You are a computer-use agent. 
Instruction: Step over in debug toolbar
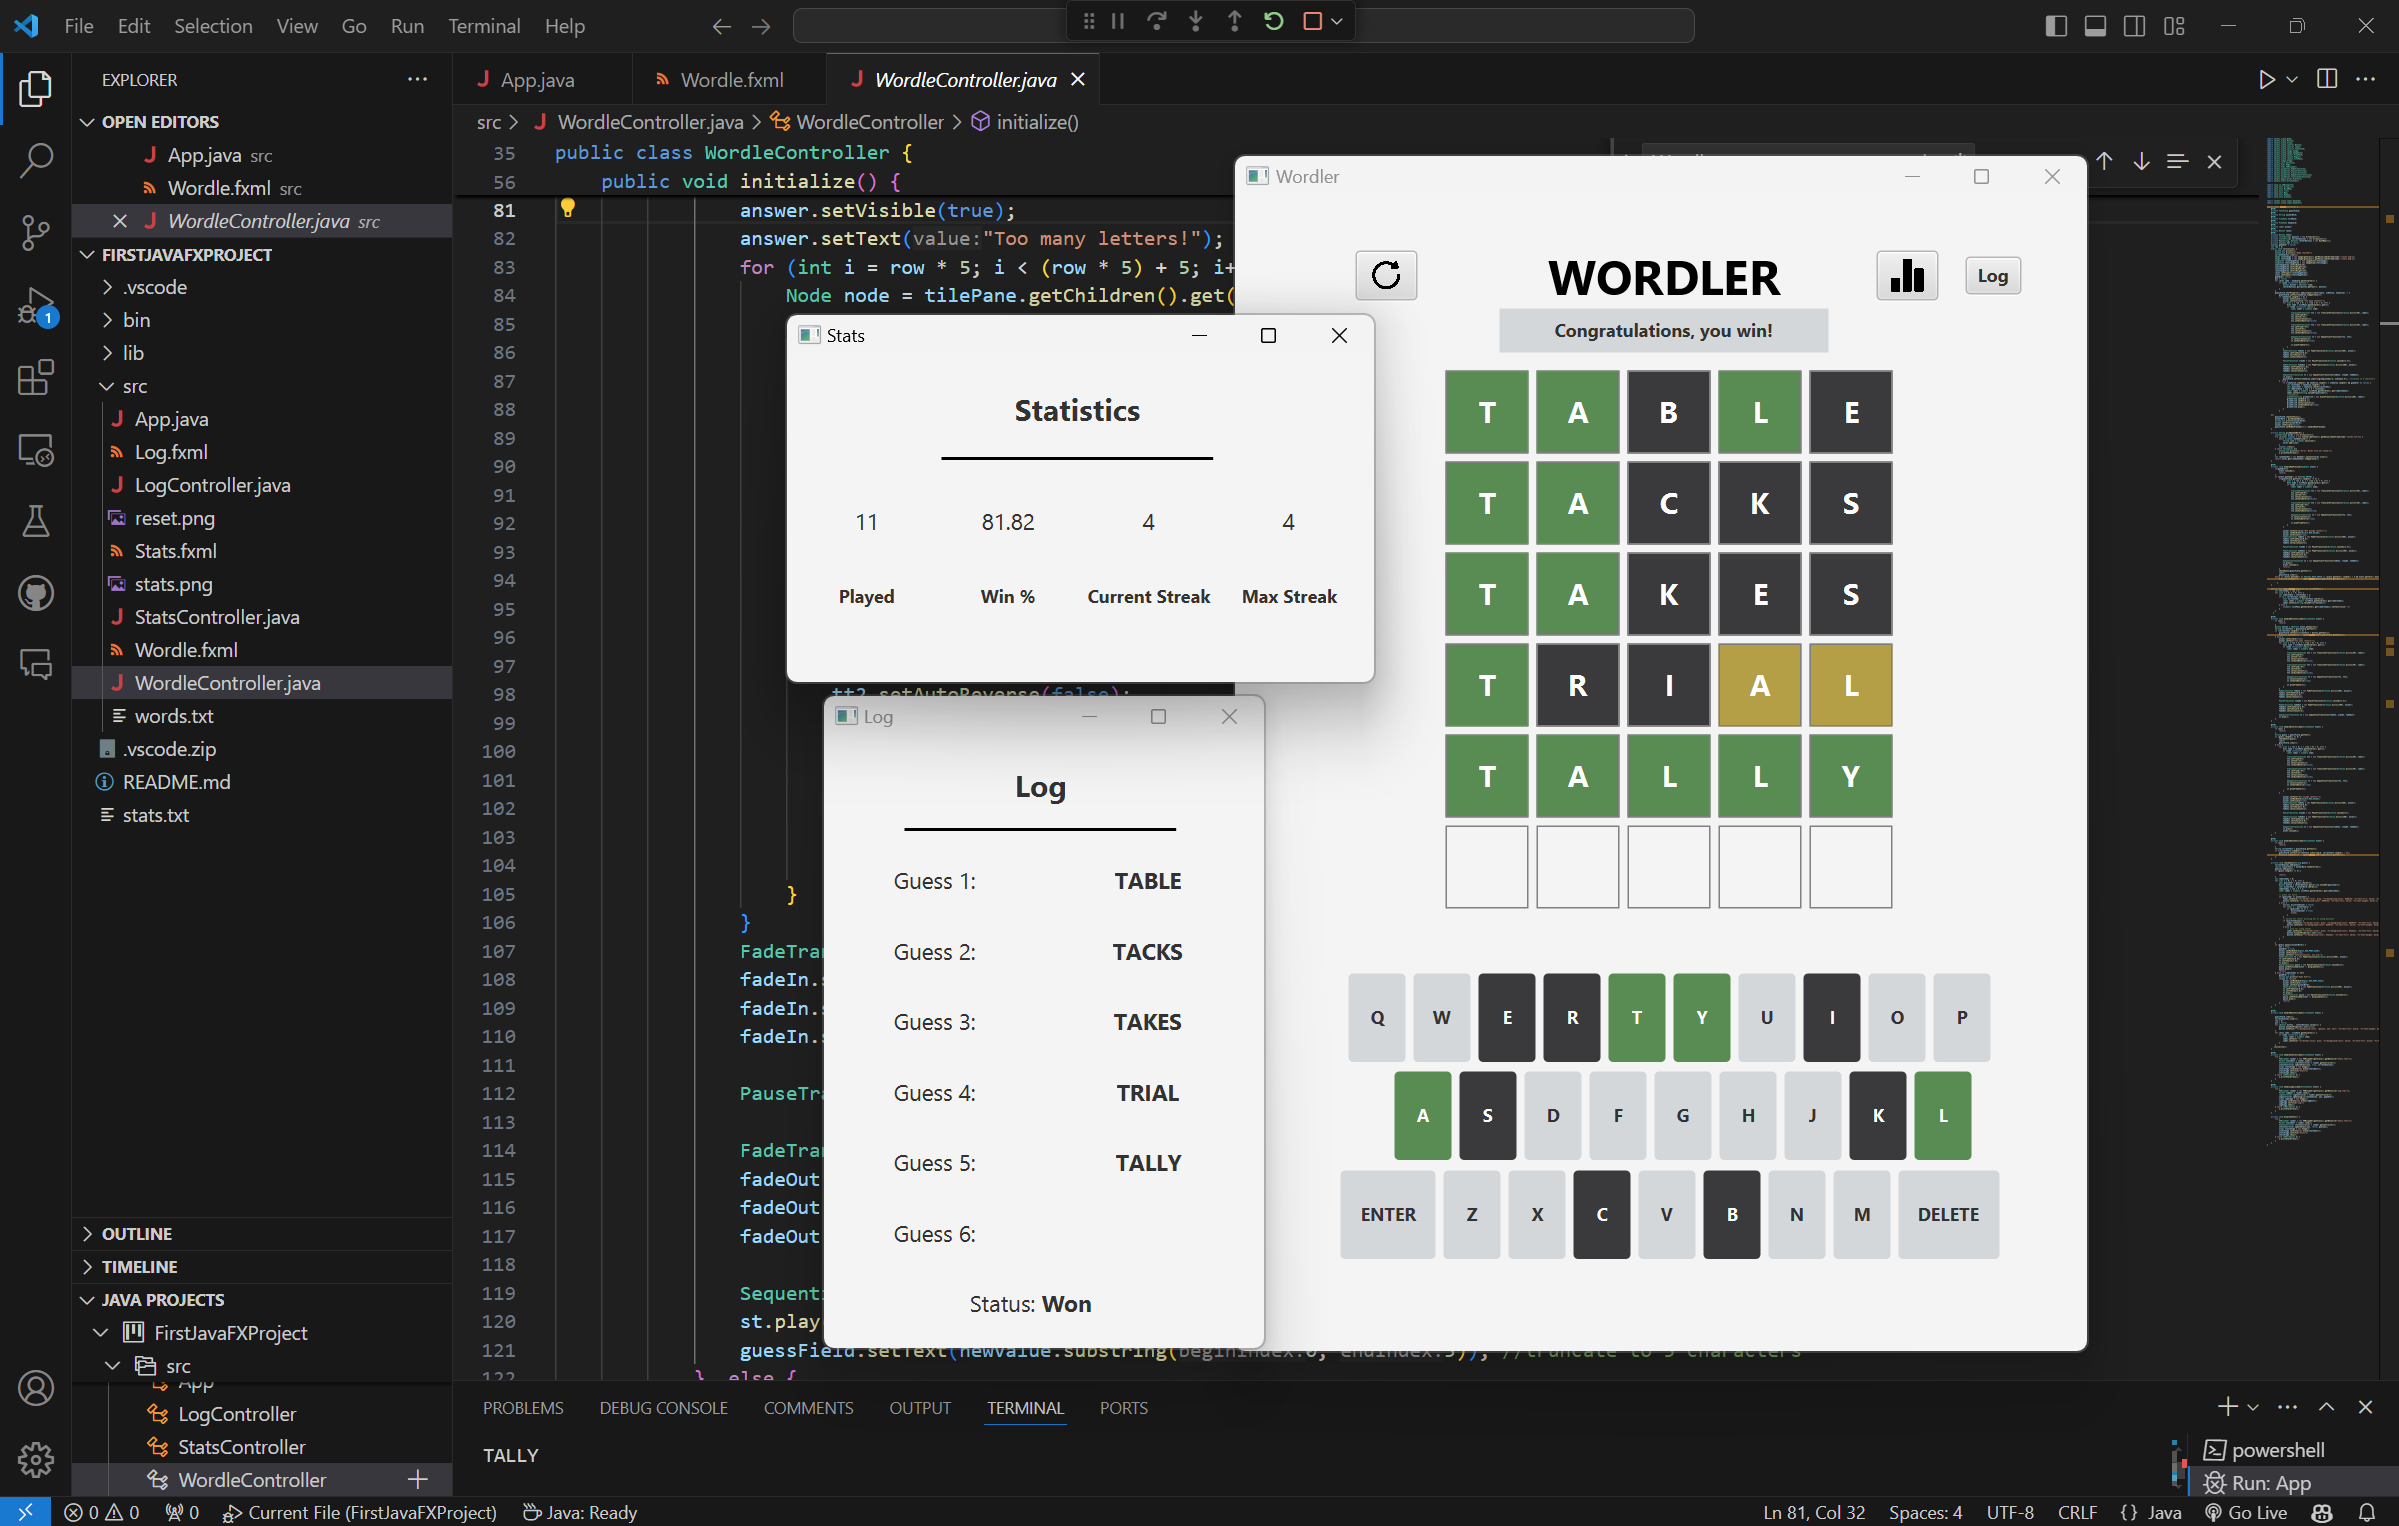(1157, 21)
